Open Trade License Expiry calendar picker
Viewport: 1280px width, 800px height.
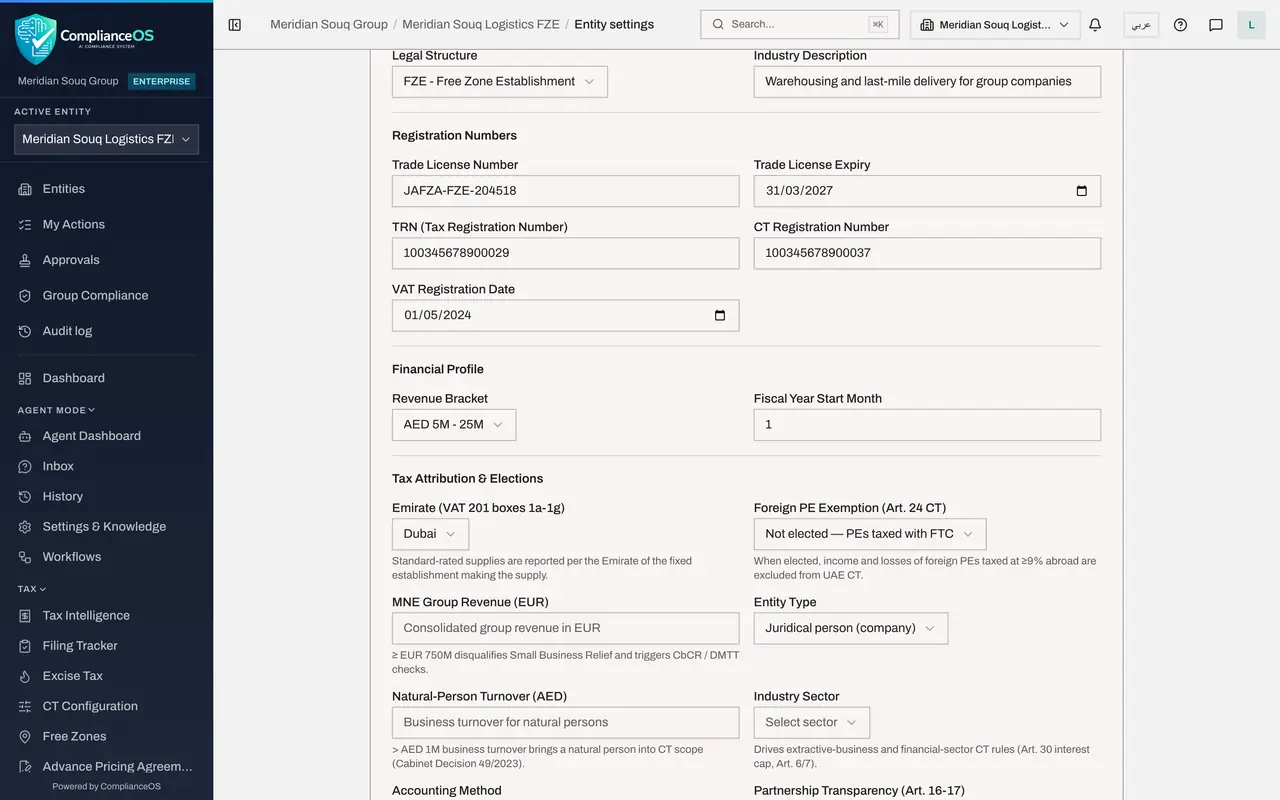click(1081, 191)
